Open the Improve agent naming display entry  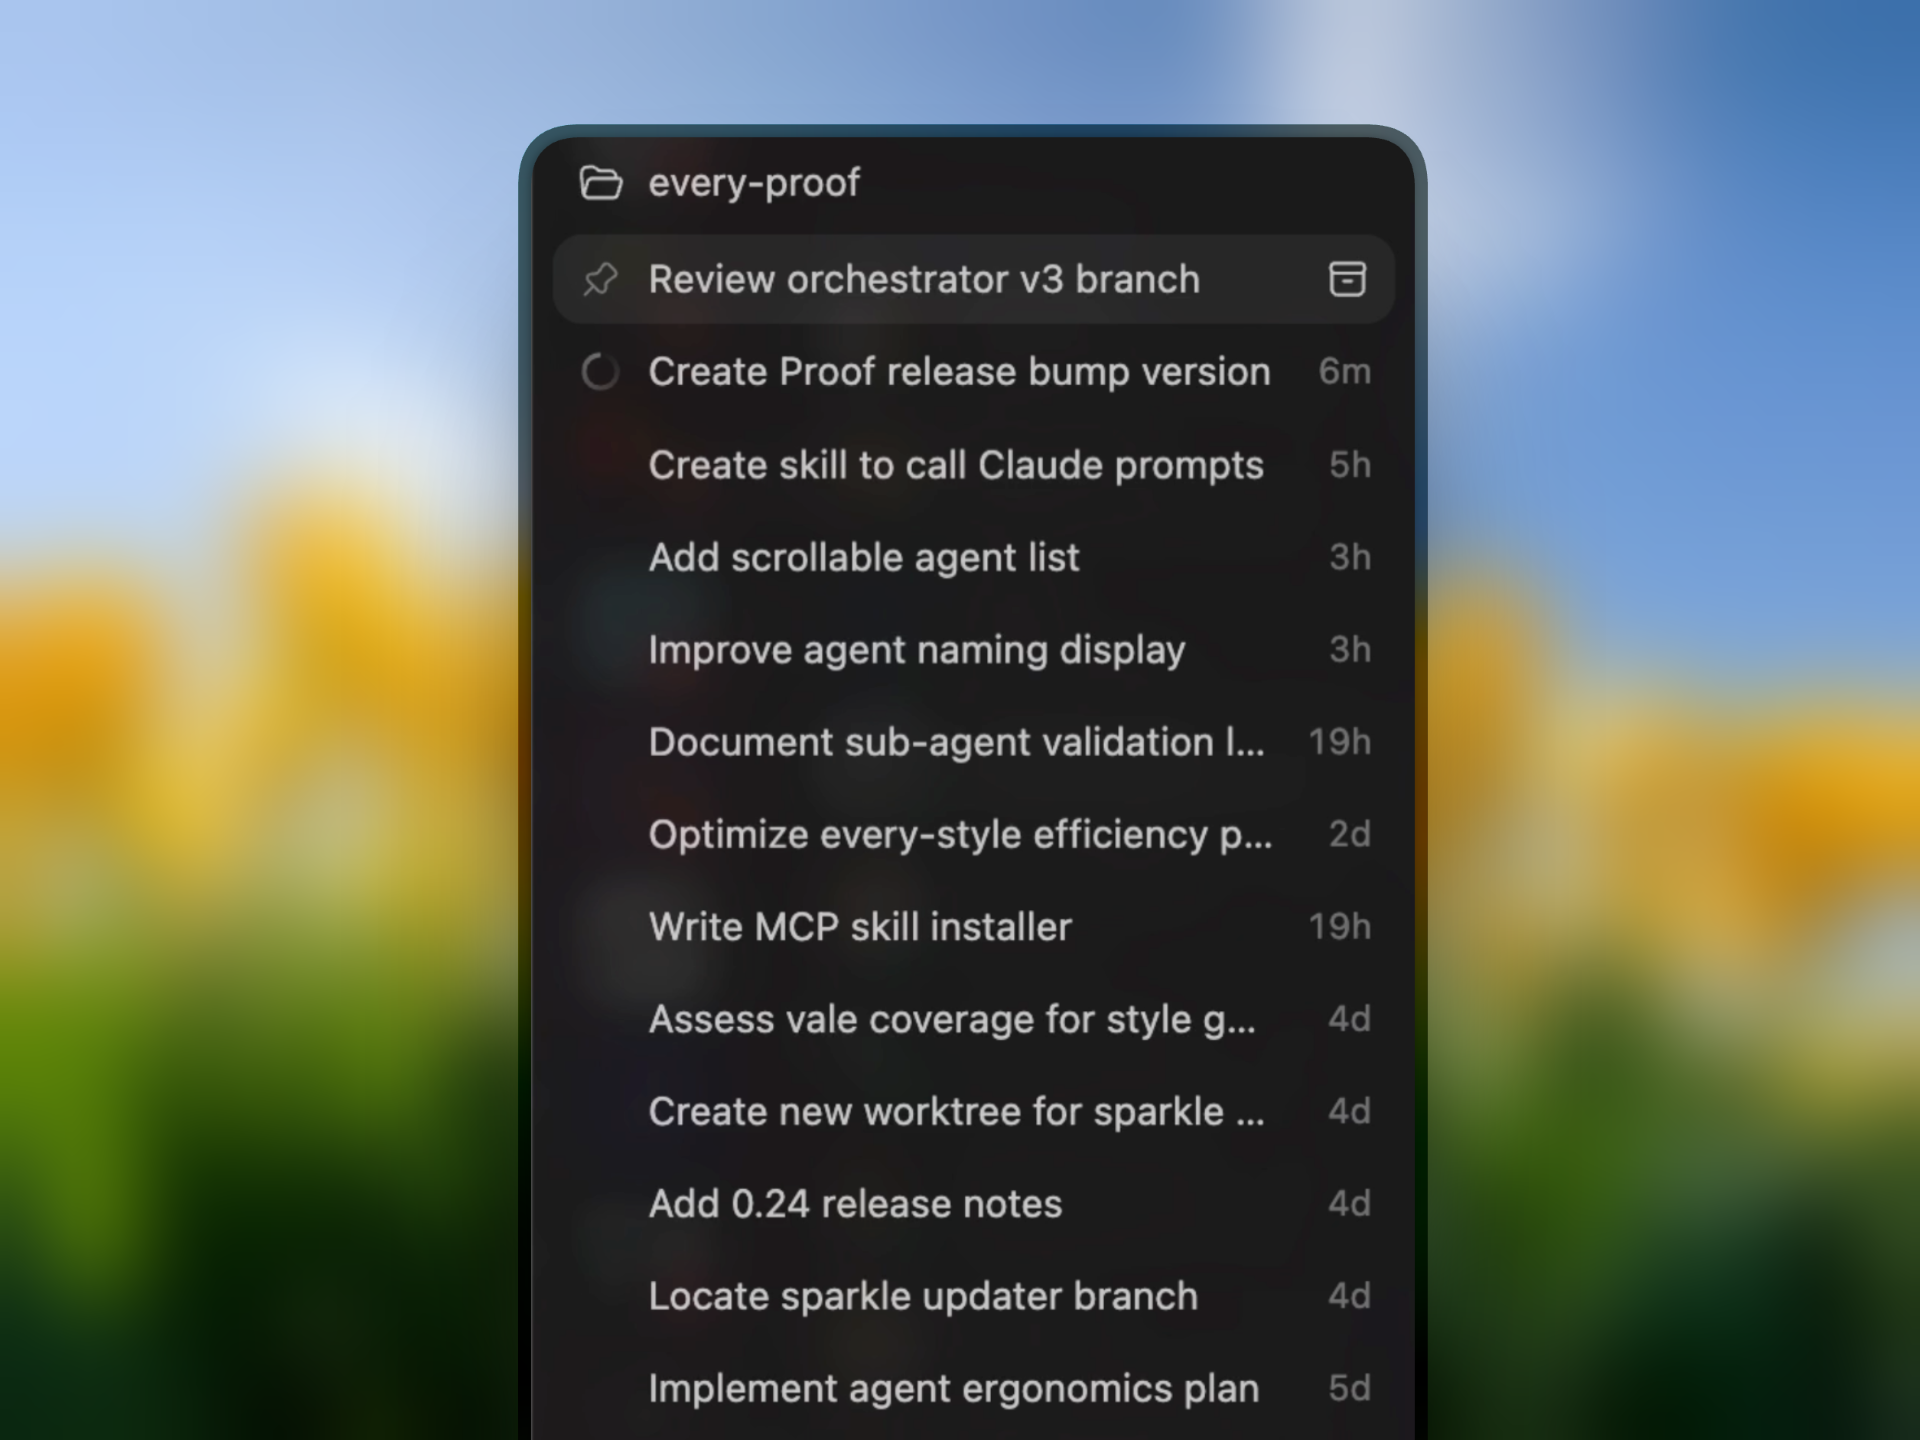click(x=916, y=649)
